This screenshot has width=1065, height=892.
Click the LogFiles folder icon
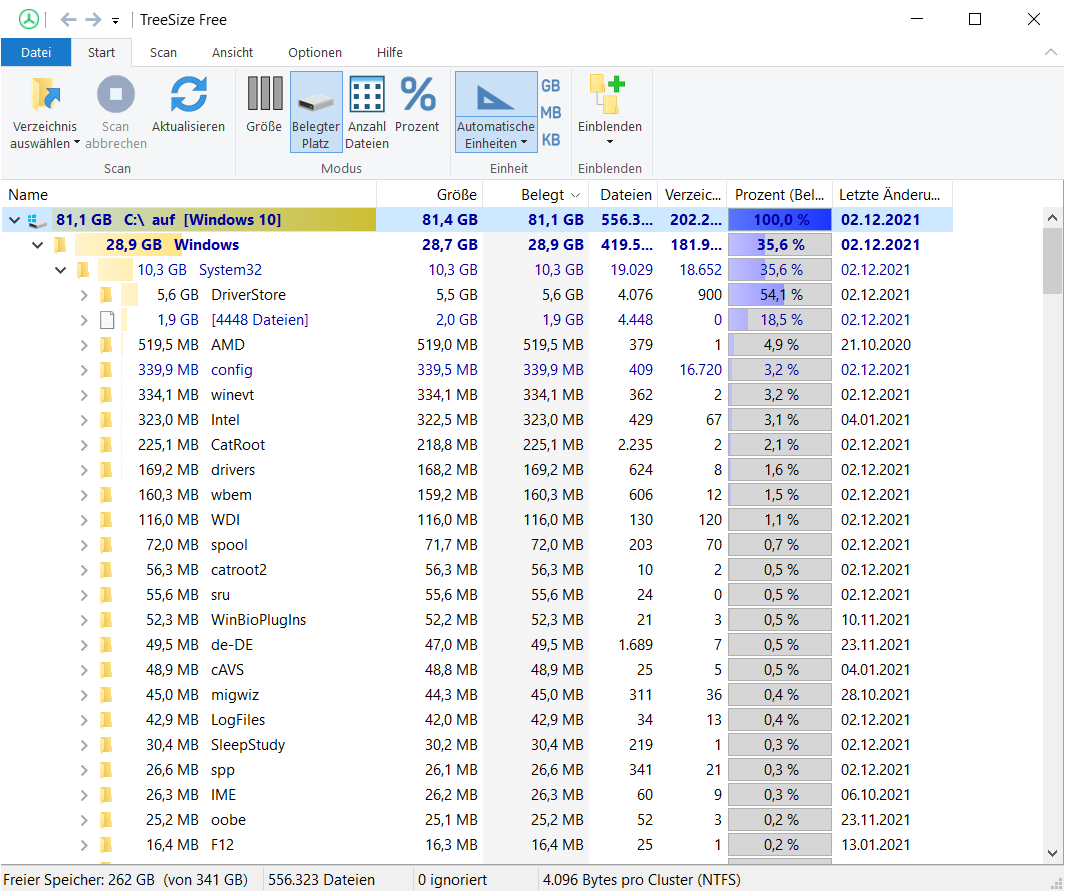[107, 720]
